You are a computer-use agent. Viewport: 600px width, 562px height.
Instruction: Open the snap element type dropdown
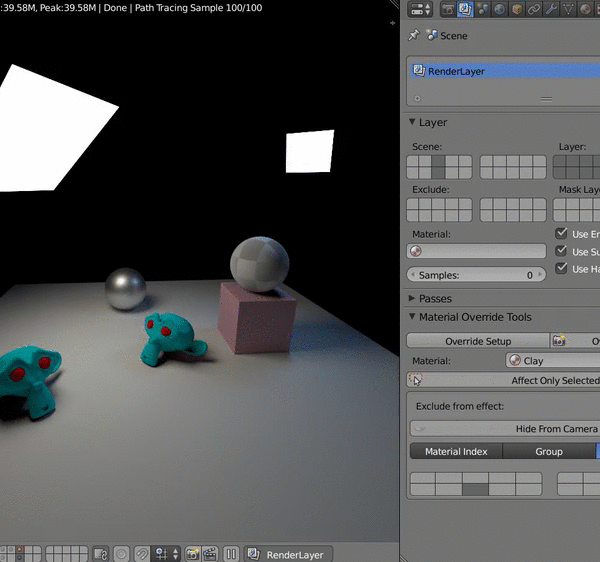pyautogui.click(x=166, y=554)
